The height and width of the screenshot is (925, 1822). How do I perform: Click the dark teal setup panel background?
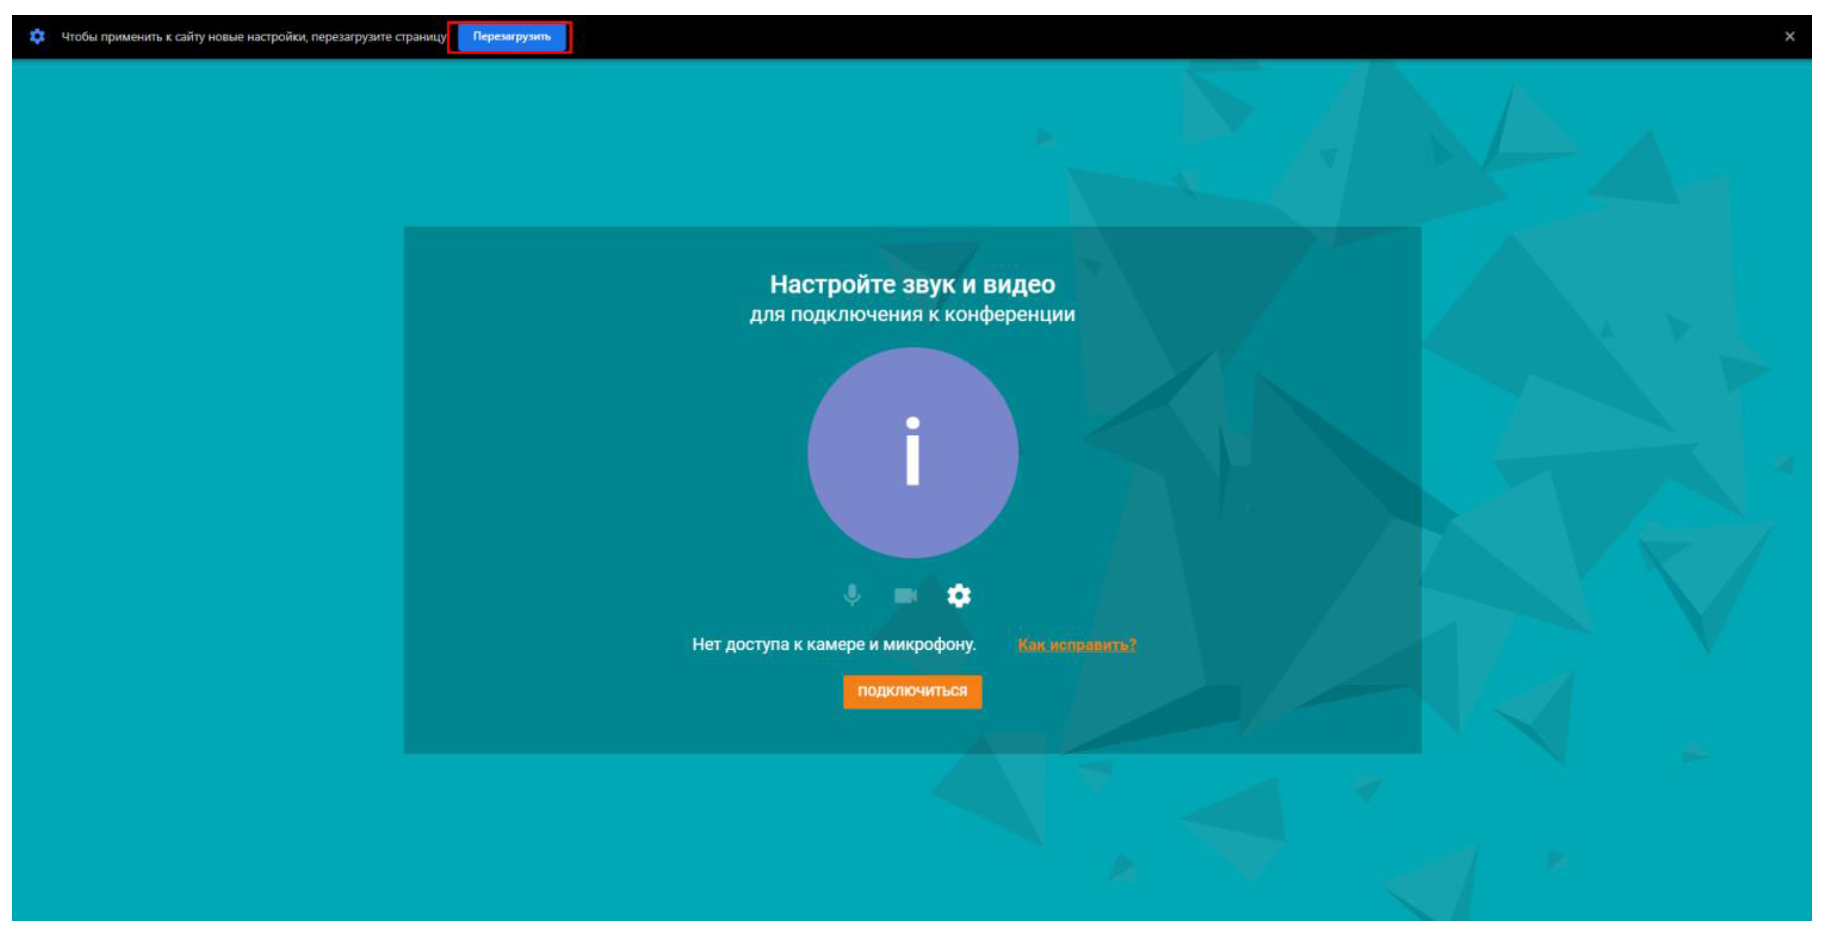coord(560,480)
